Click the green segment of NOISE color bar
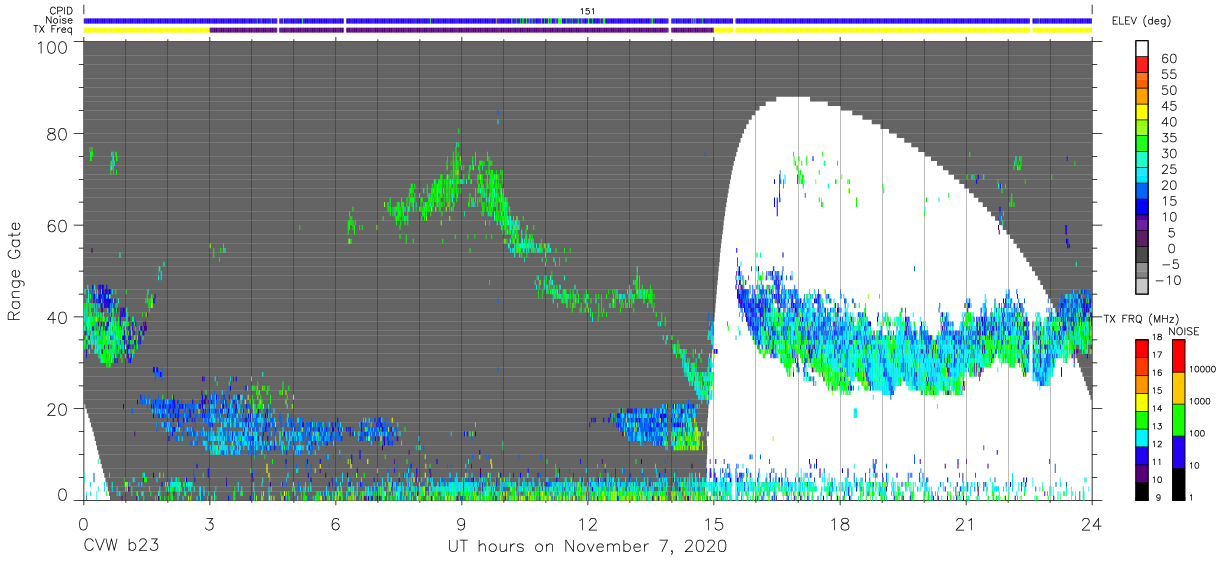The width and height of the screenshot is (1228, 567). tap(1178, 418)
